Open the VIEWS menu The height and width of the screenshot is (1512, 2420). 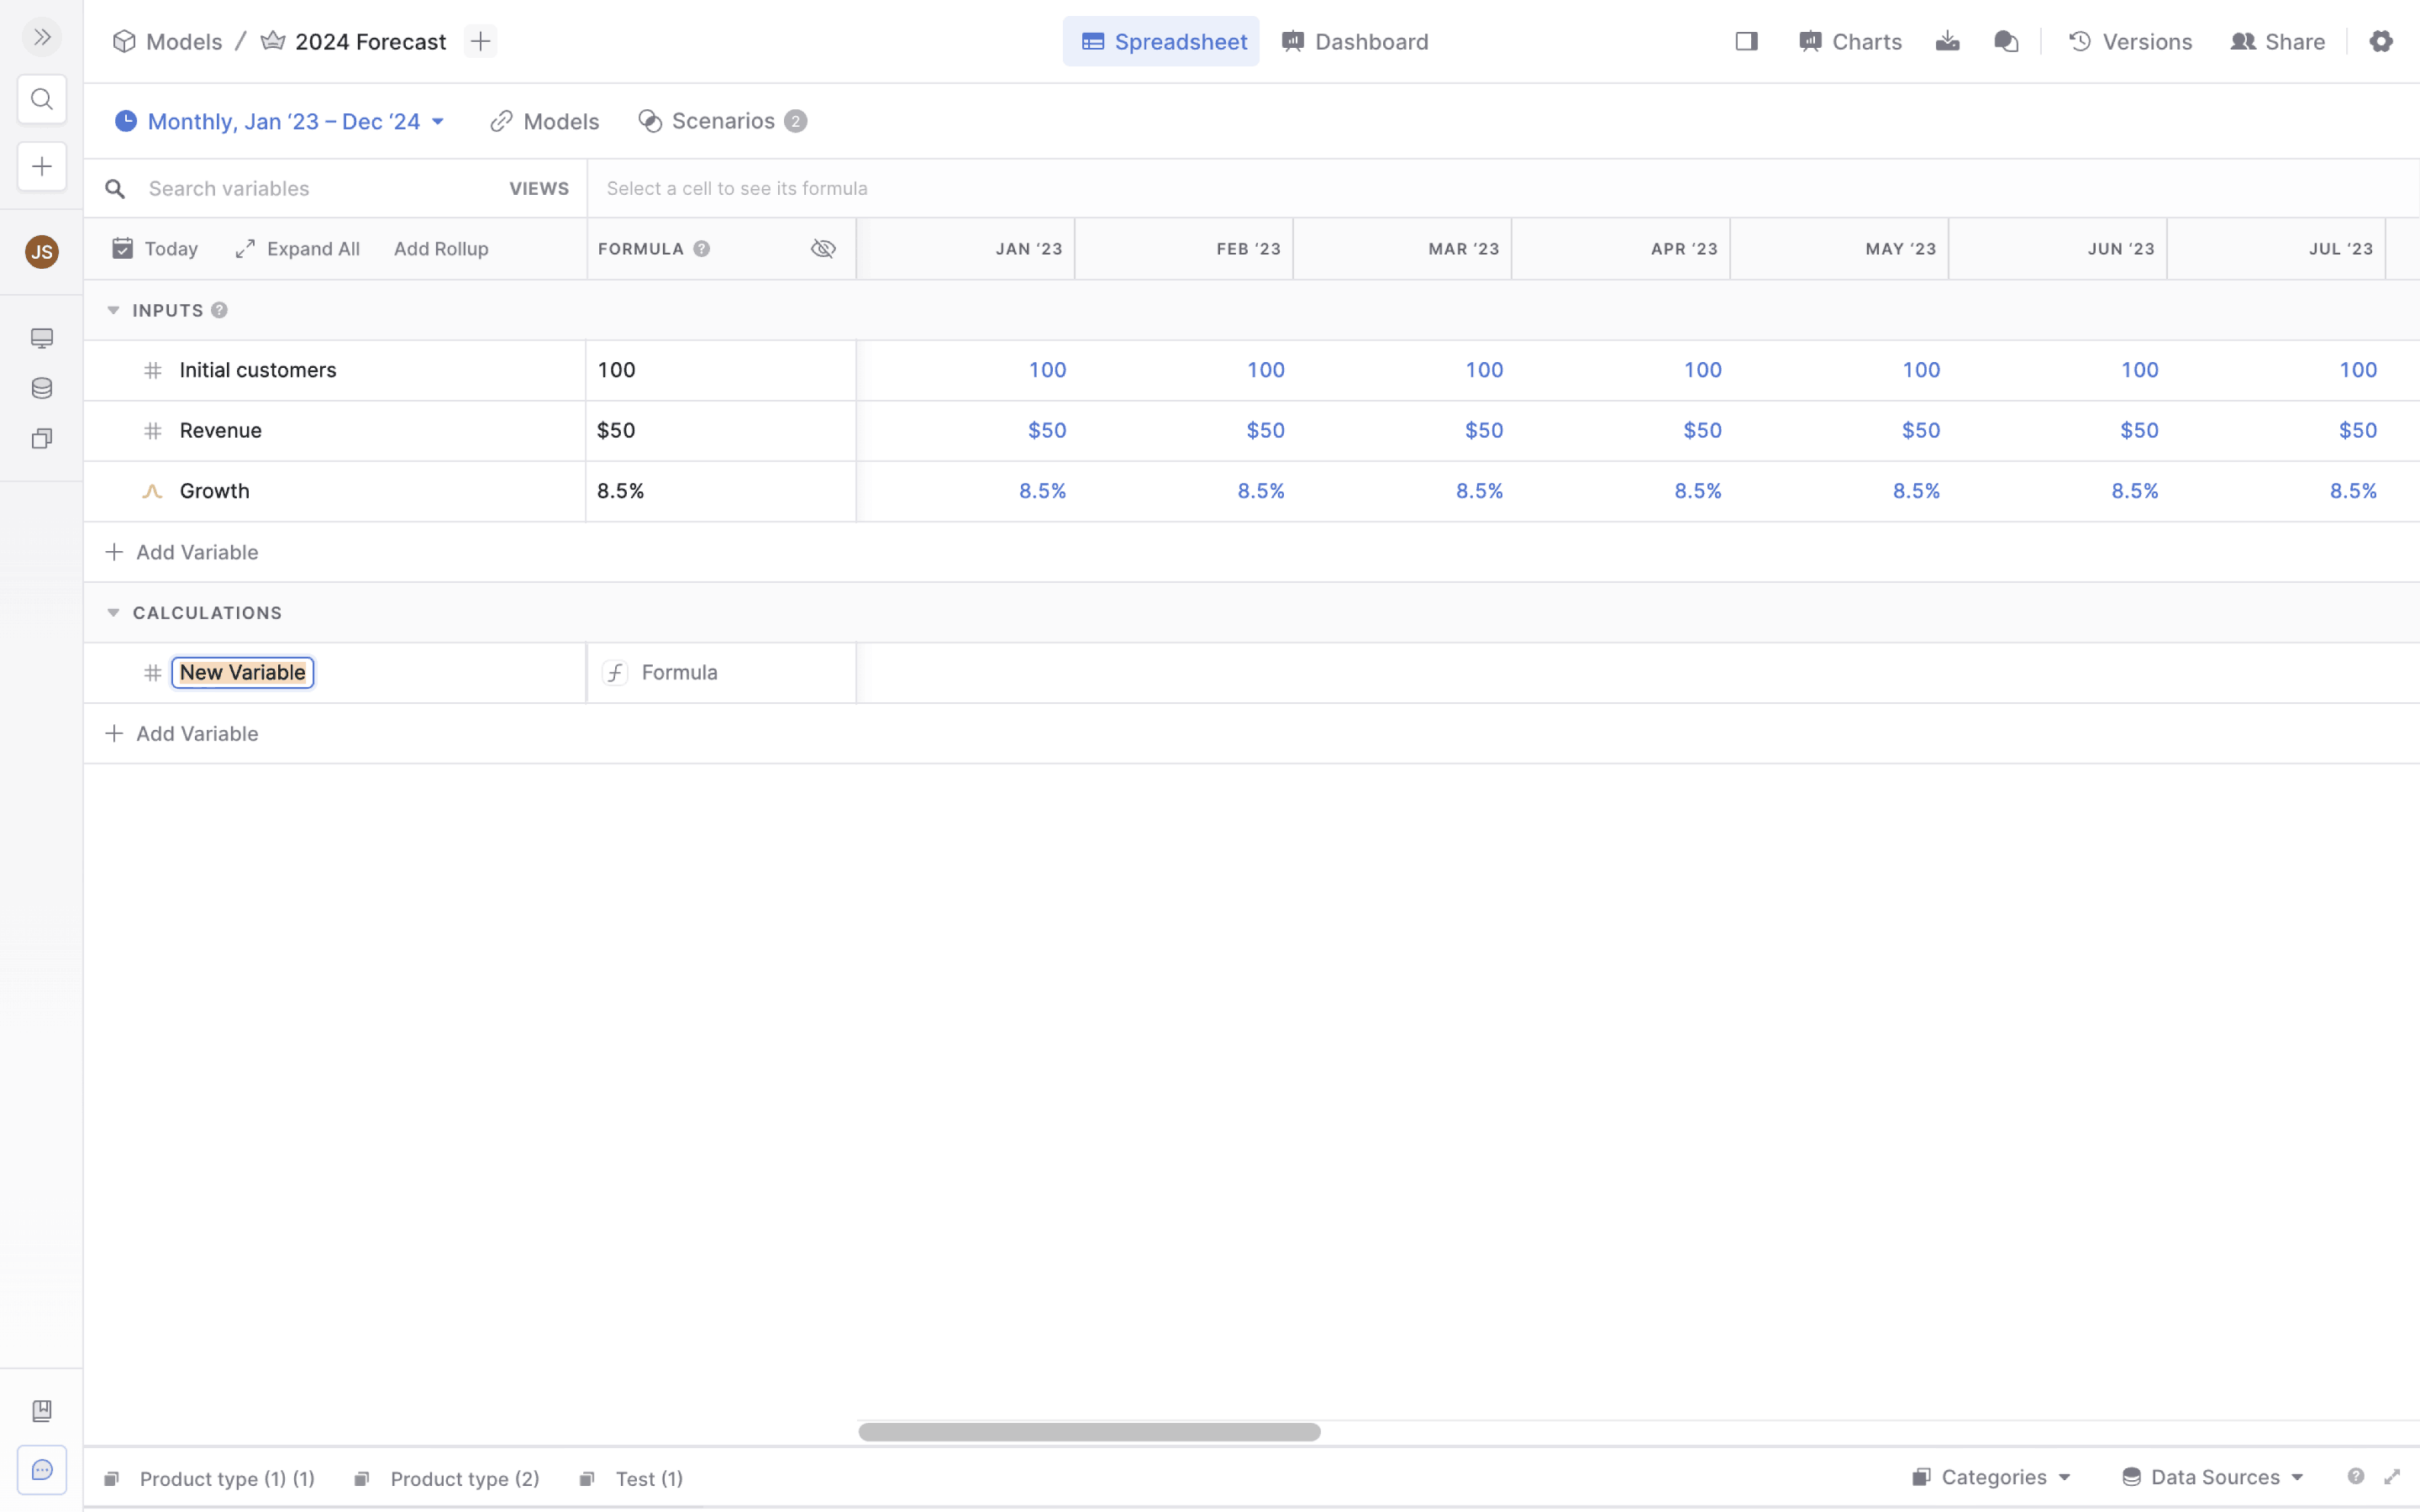pyautogui.click(x=539, y=189)
